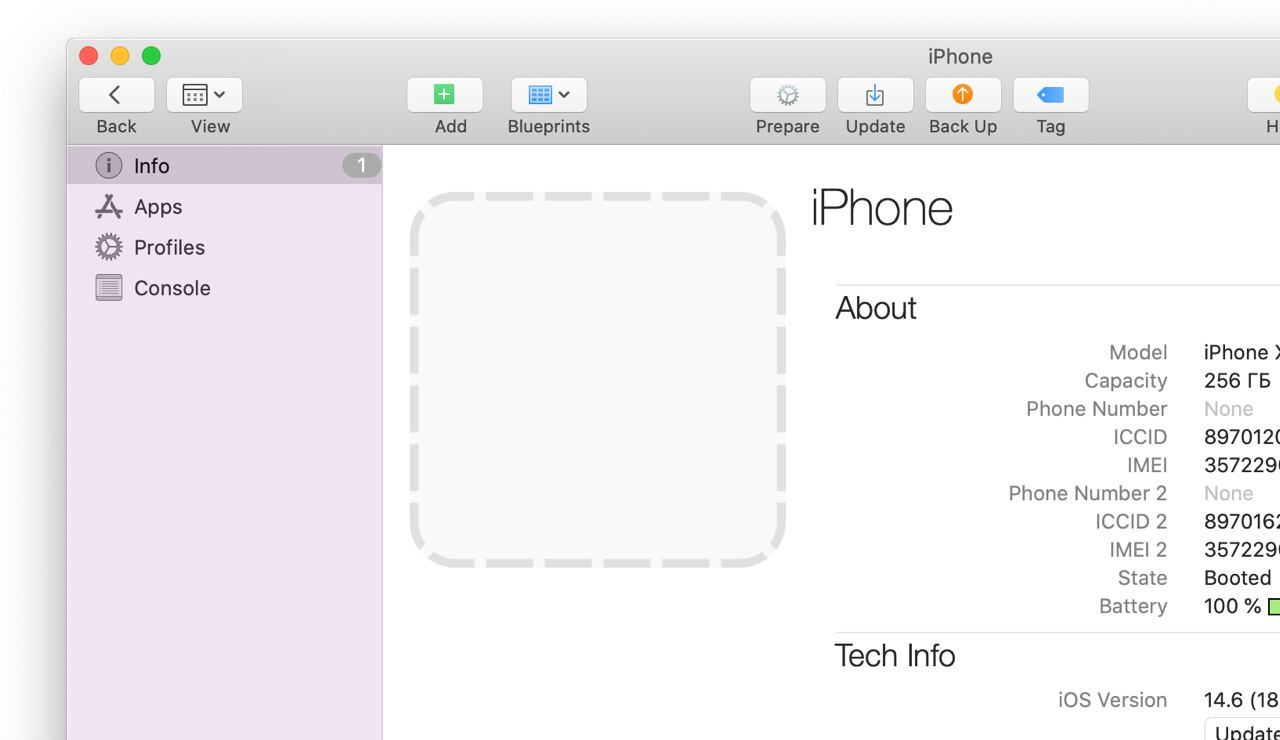Click the yellow minimize window button
The height and width of the screenshot is (740, 1280).
coord(120,56)
